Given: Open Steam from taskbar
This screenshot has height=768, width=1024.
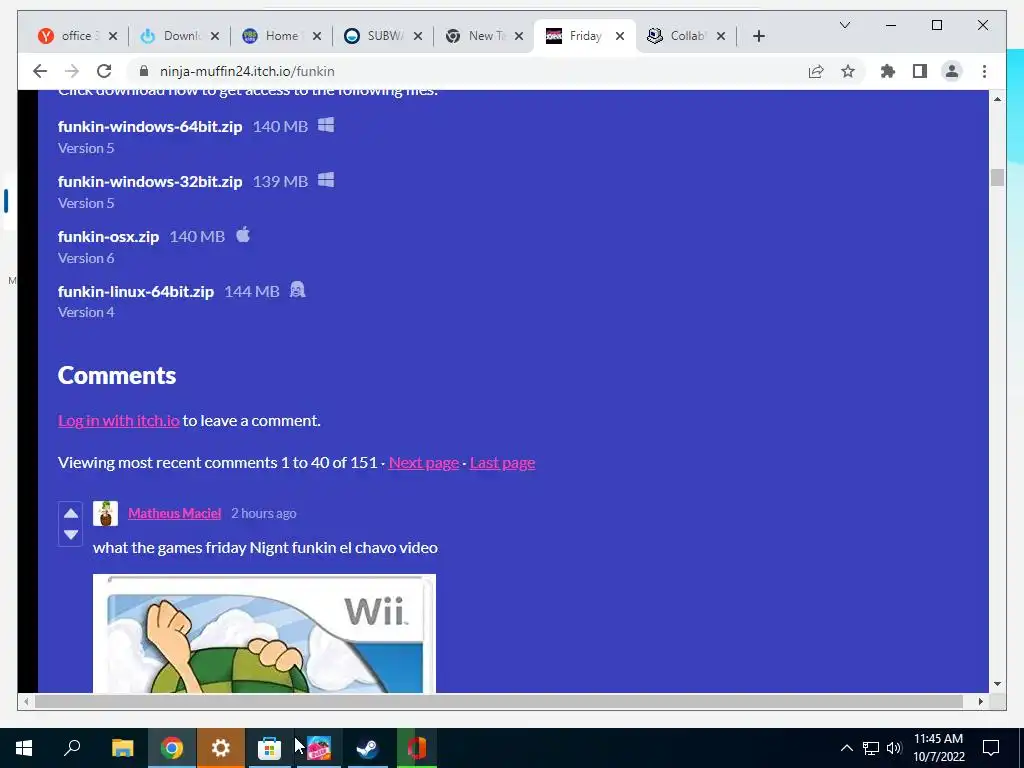Looking at the screenshot, I should pyautogui.click(x=367, y=748).
